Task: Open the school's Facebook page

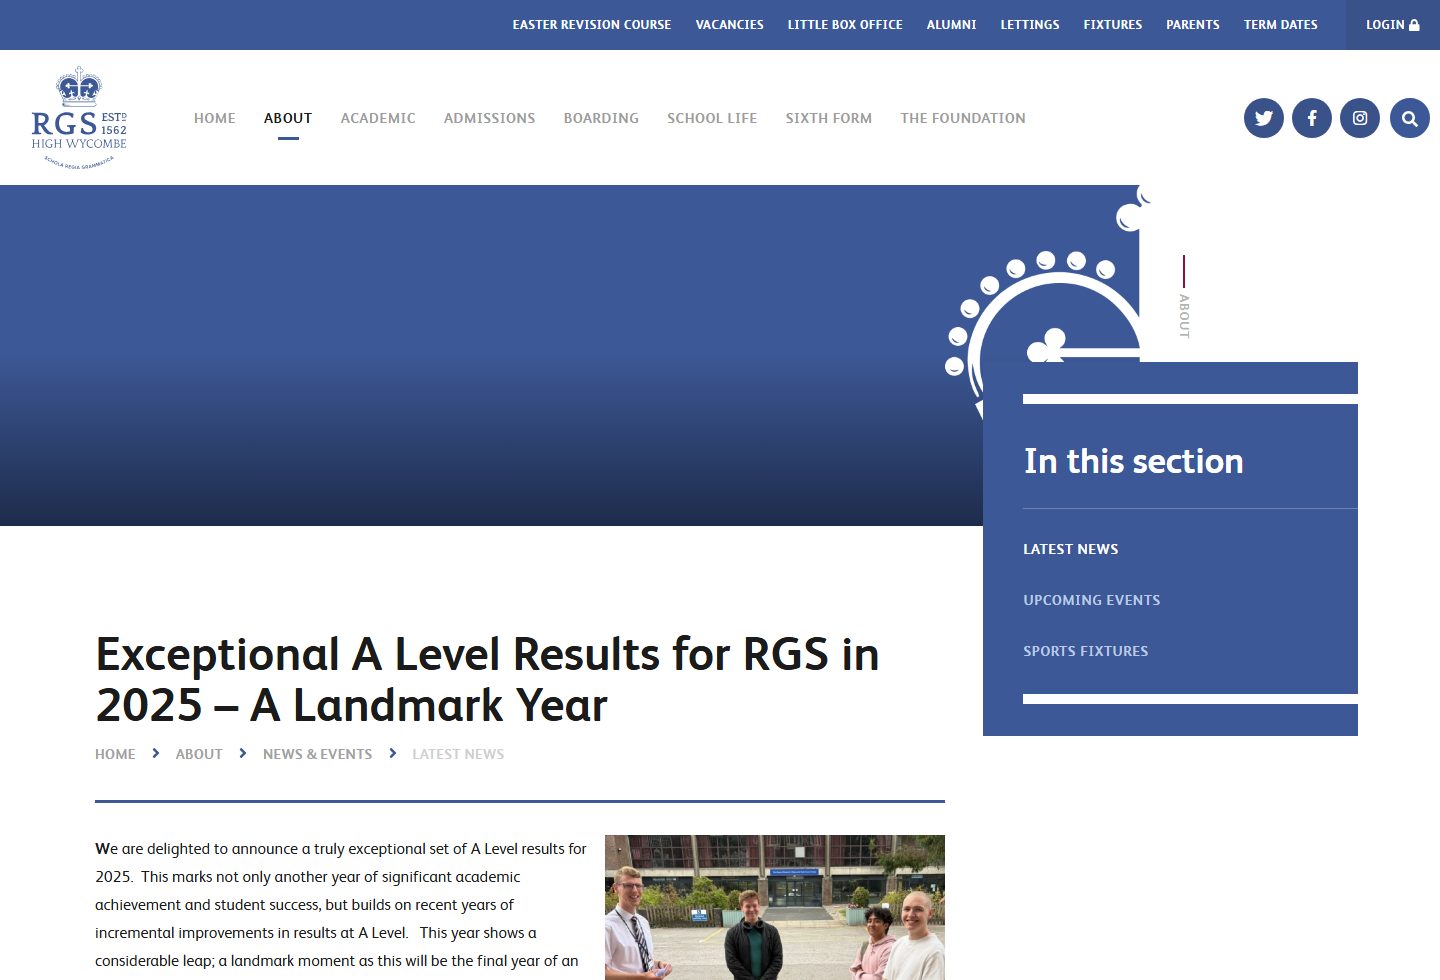Action: pos(1311,117)
